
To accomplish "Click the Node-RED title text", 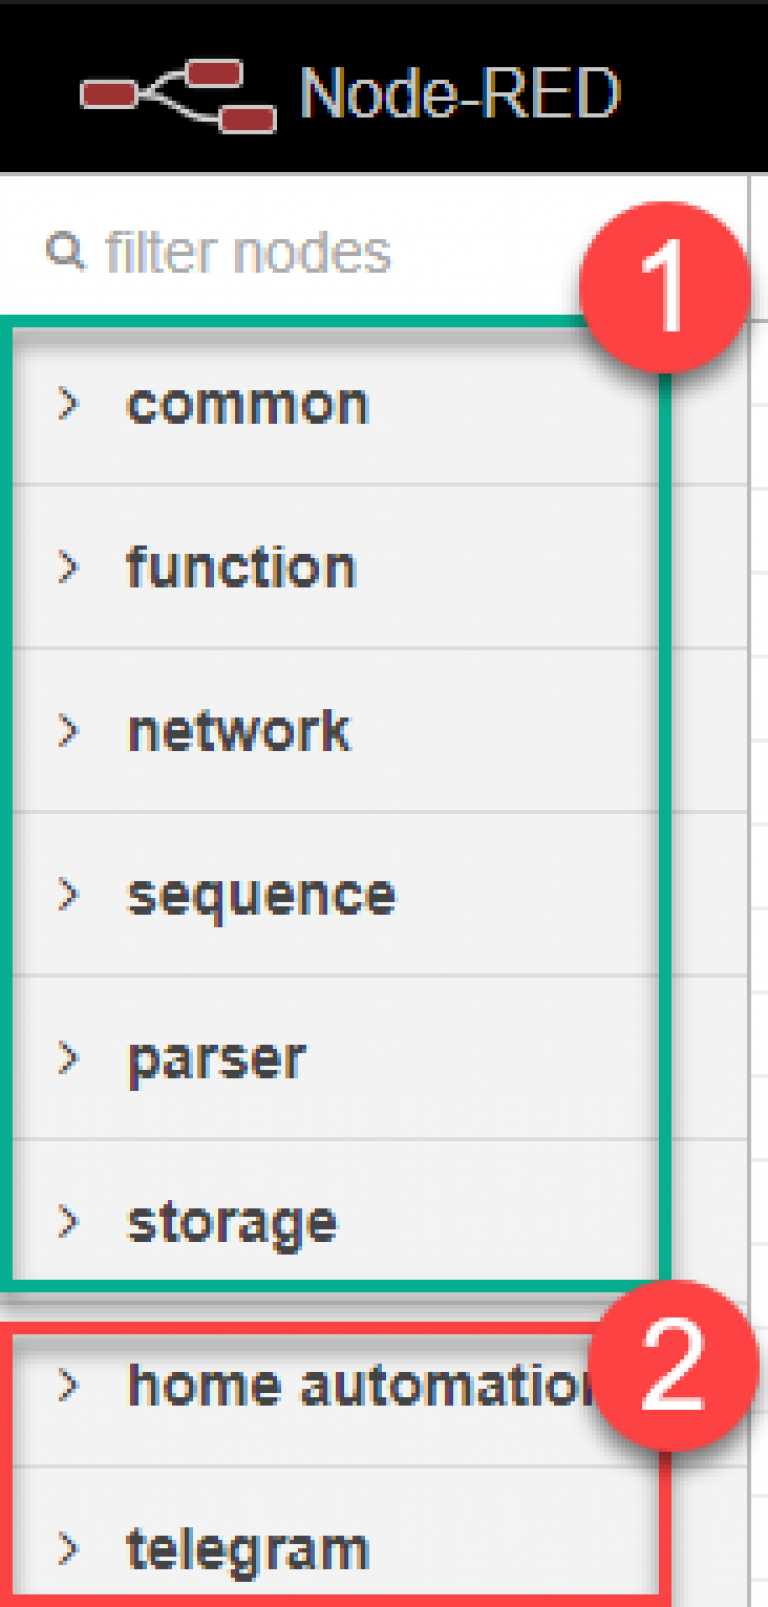I will click(x=460, y=94).
